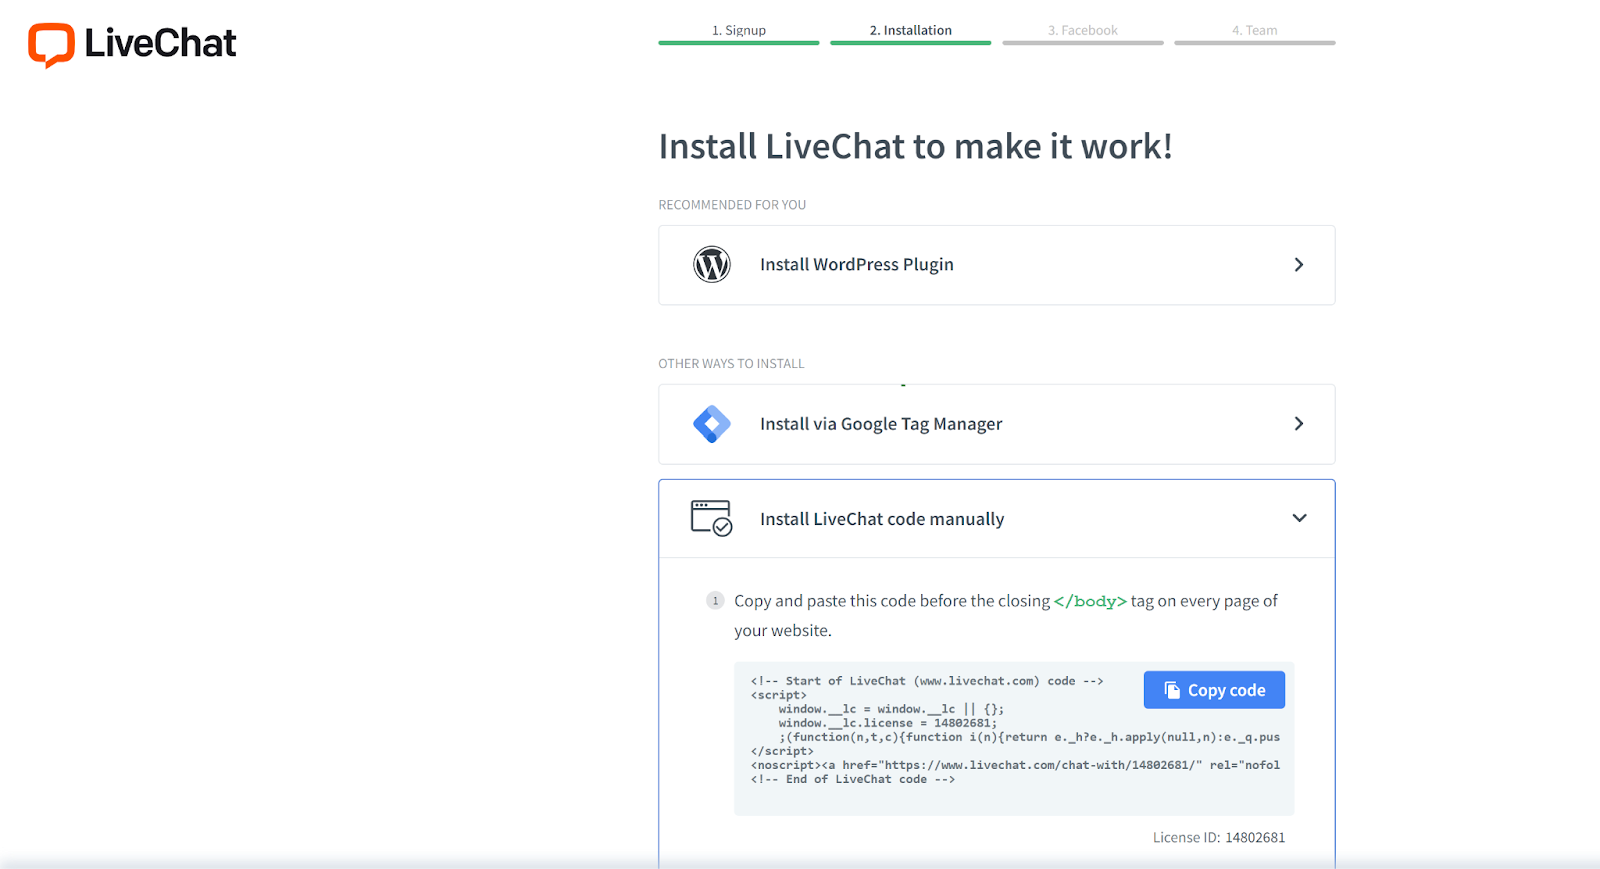
Task: Click the copy icon inside Copy code button
Action: click(1172, 690)
